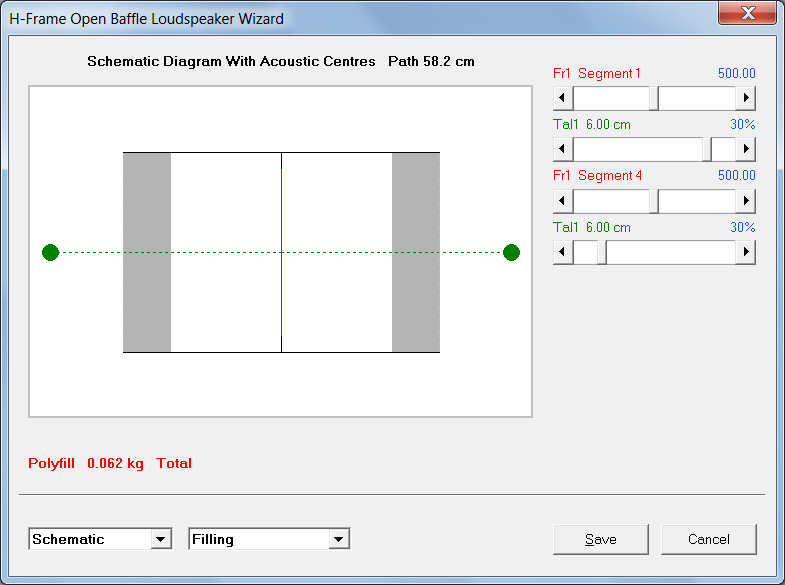Click the Fr1 Segment 4 slider thumb
785x585 pixels.
654,201
